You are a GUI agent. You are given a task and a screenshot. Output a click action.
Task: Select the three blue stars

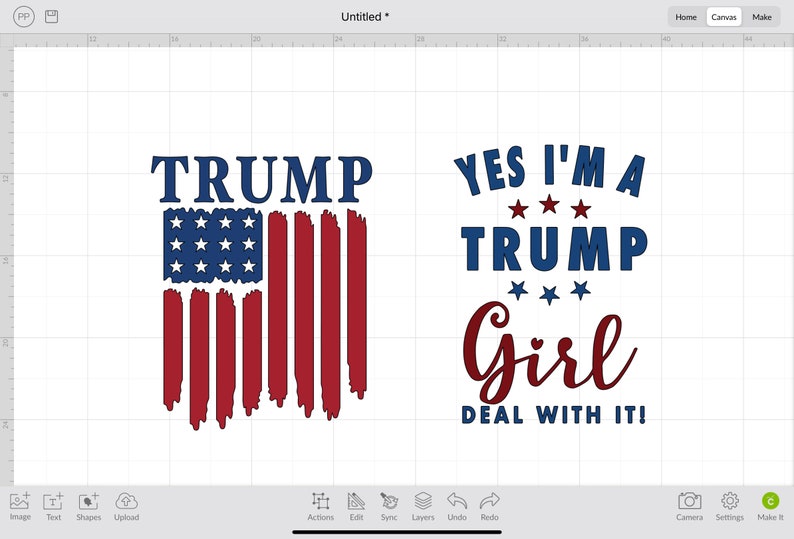549,292
